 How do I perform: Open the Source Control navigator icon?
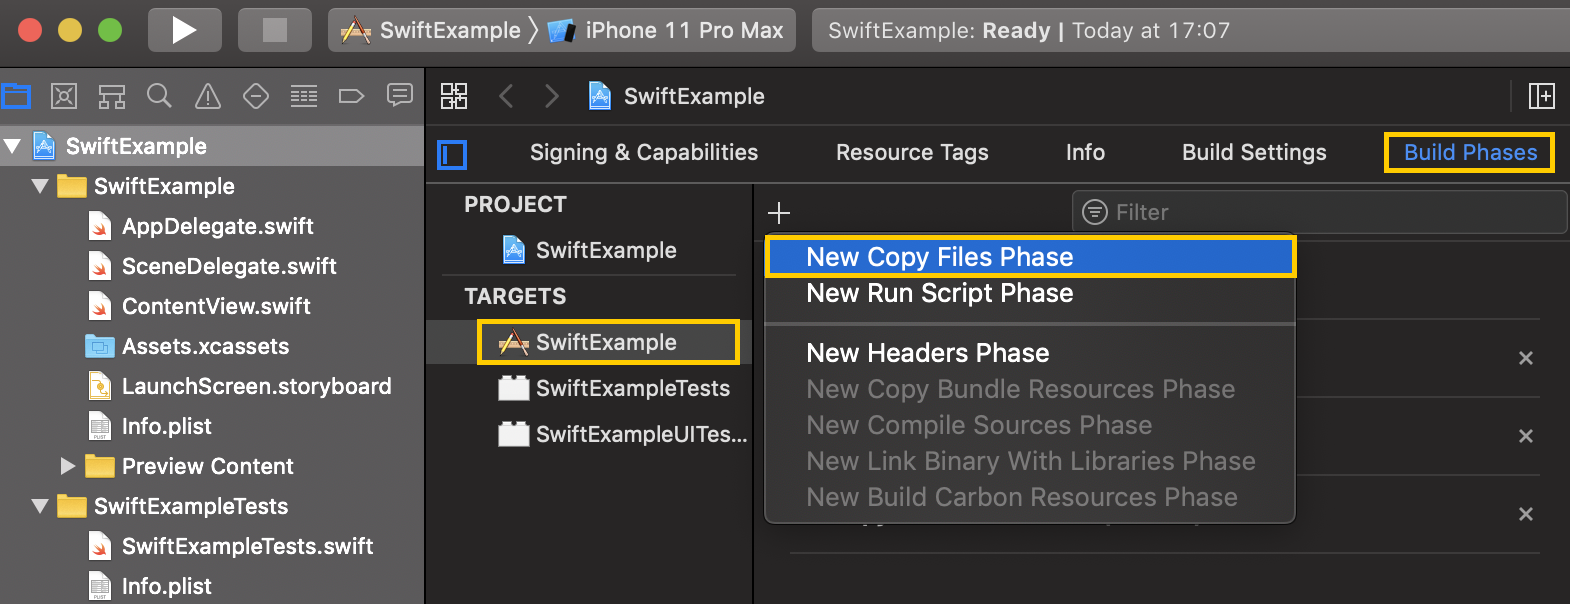click(x=64, y=96)
